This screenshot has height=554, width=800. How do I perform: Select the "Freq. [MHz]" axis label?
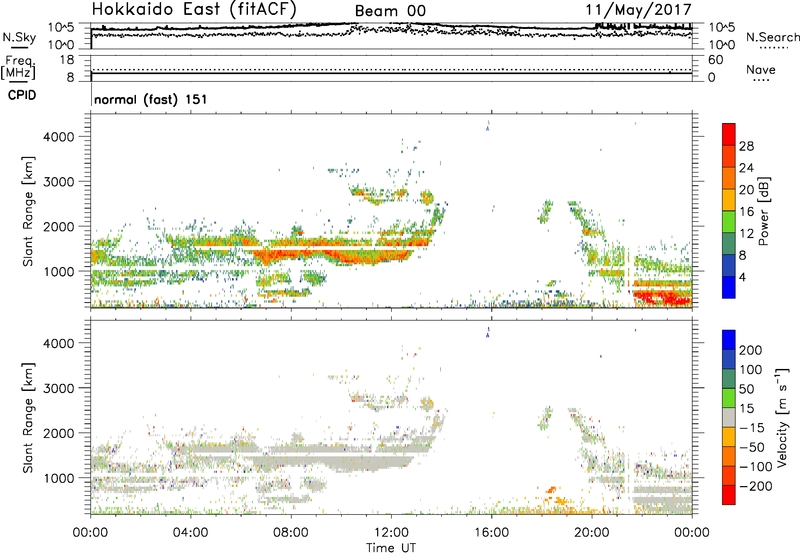(x=18, y=67)
